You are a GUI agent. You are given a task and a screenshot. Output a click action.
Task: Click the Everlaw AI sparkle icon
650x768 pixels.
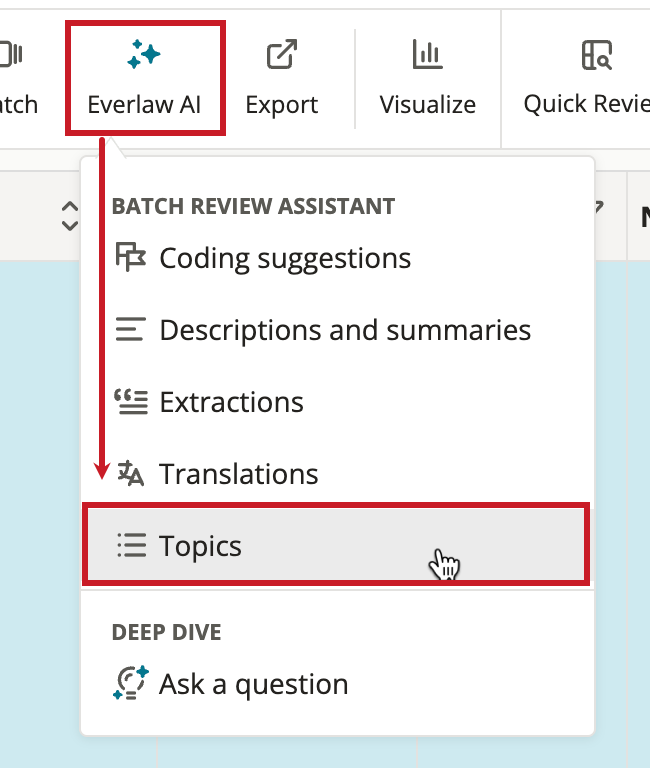click(144, 54)
